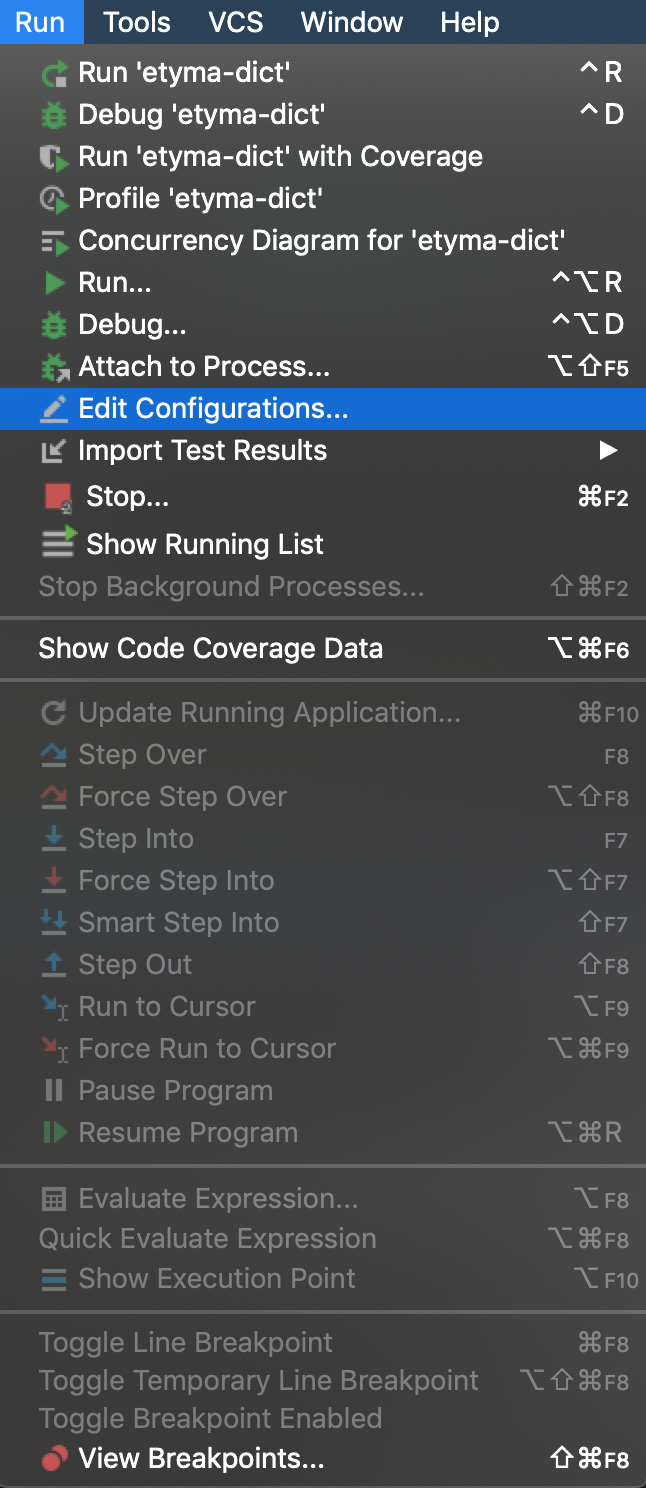Click the Debug bug icon

click(56, 114)
